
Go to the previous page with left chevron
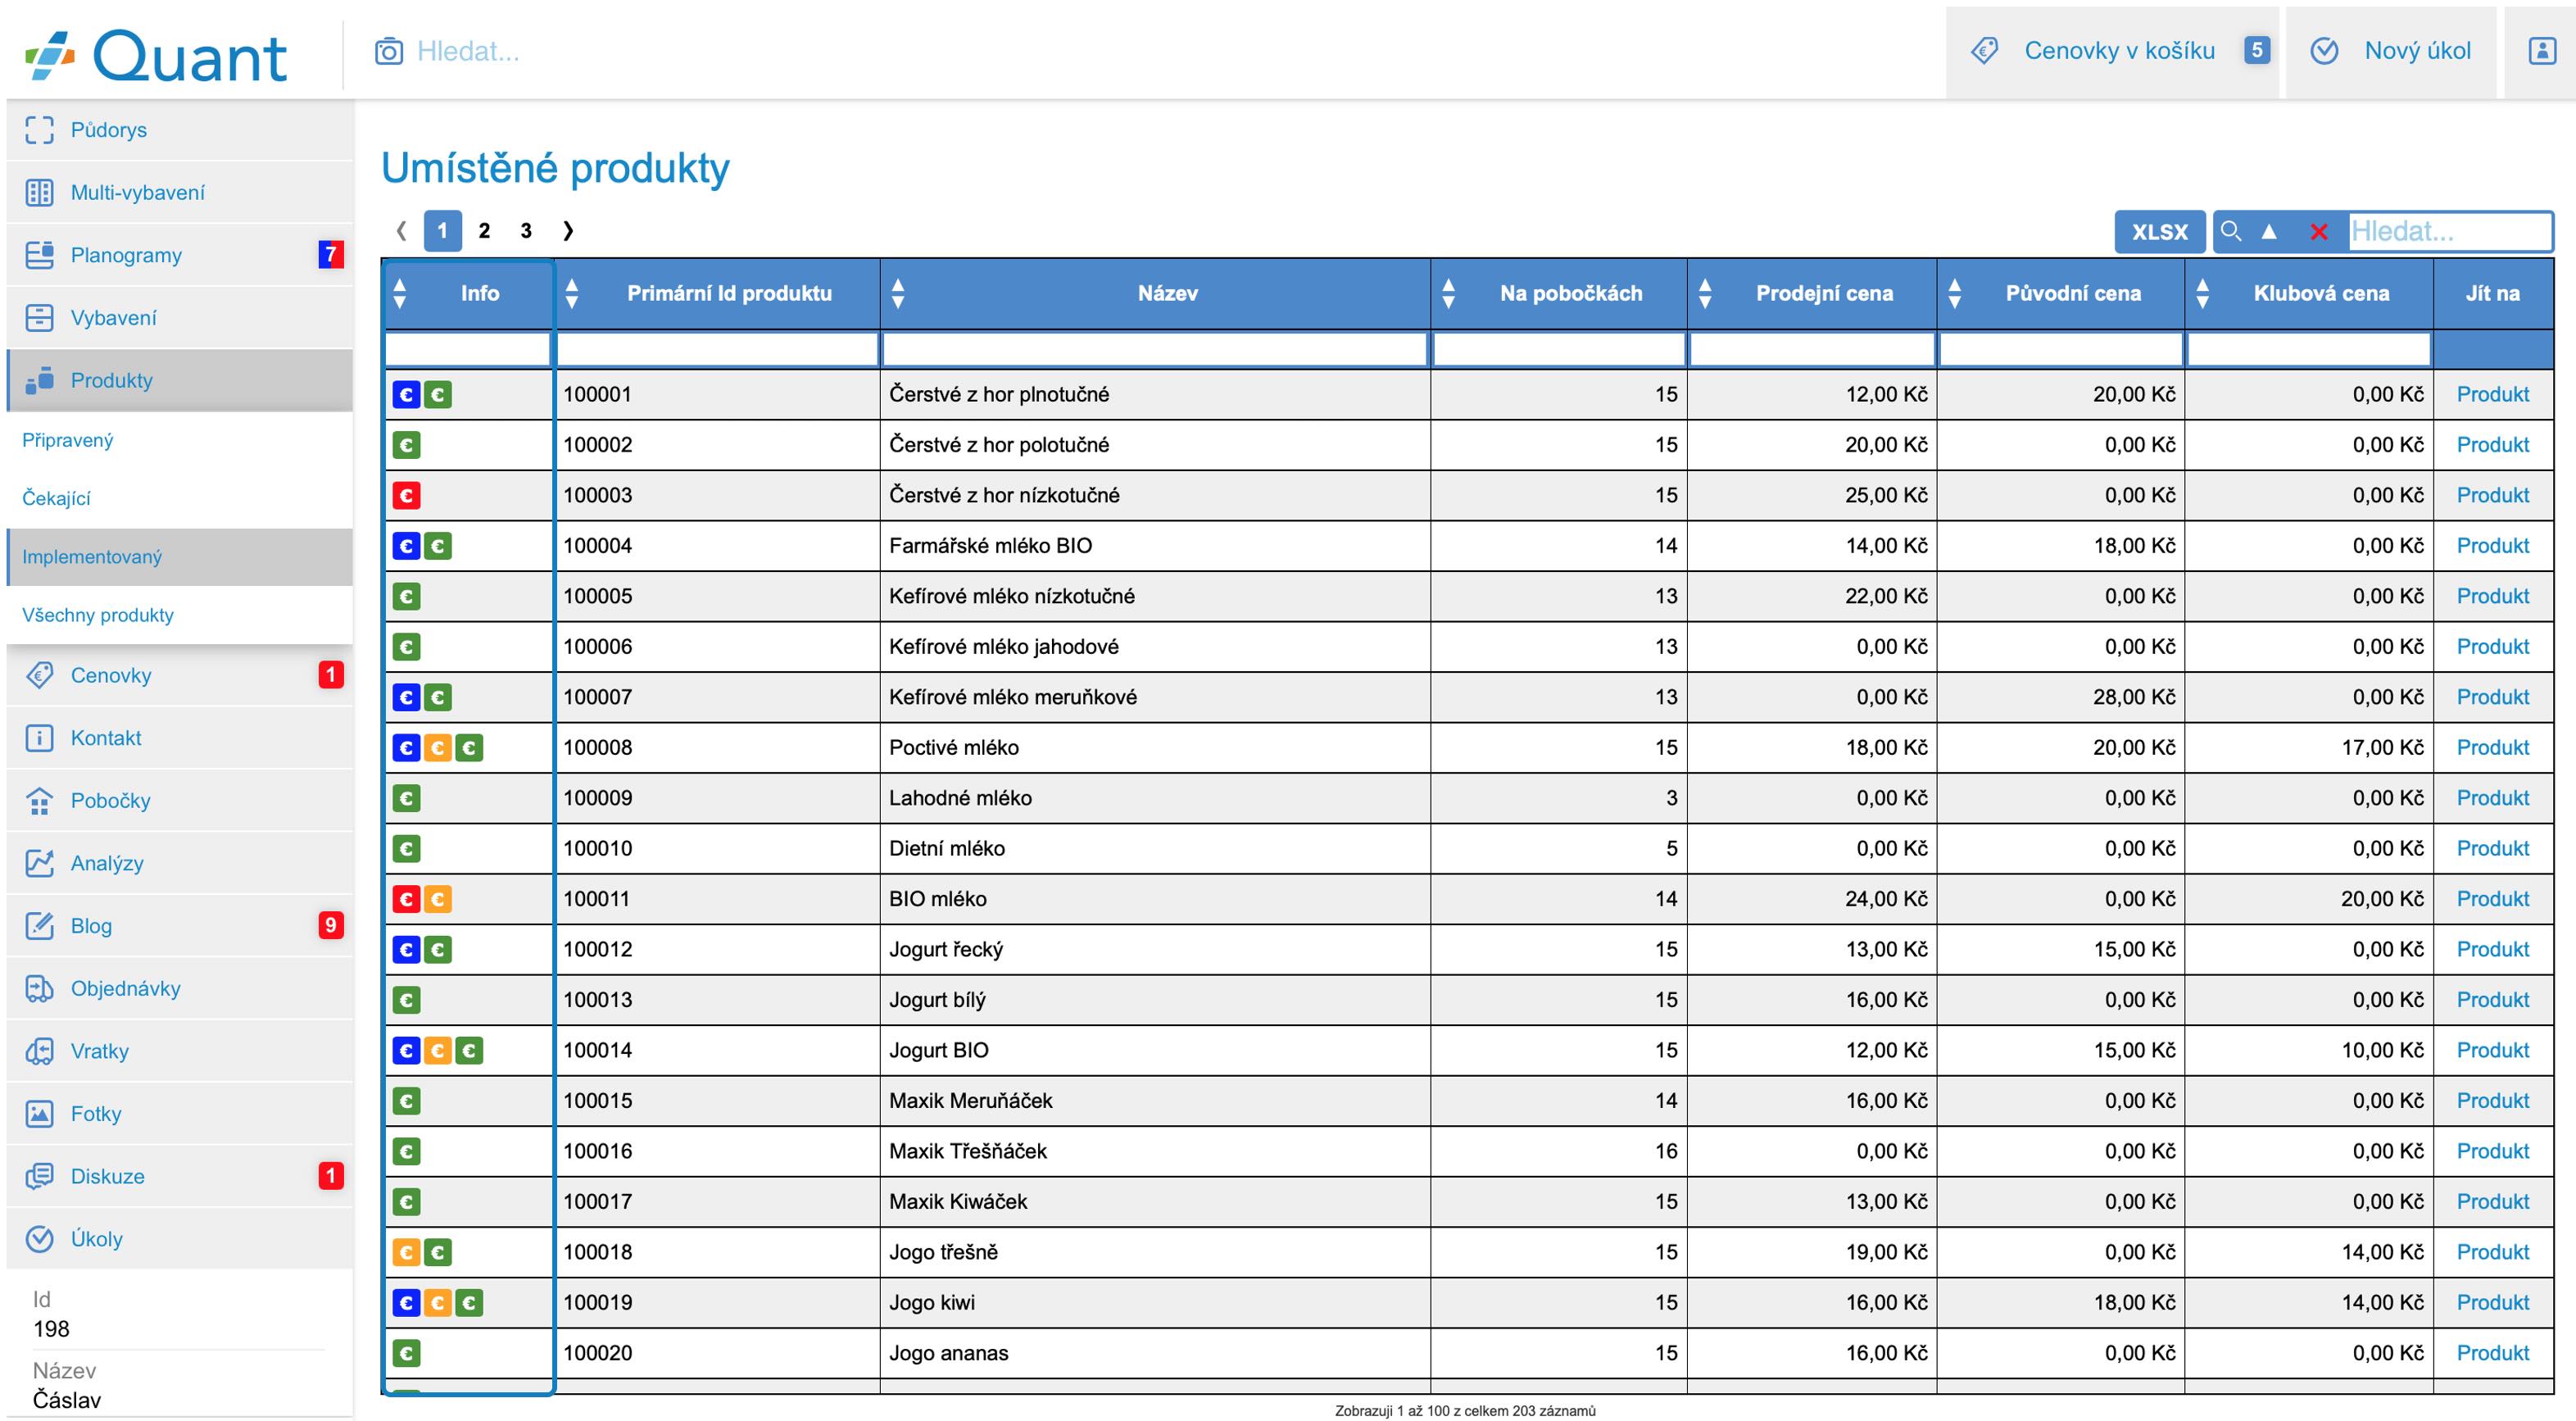coord(401,231)
